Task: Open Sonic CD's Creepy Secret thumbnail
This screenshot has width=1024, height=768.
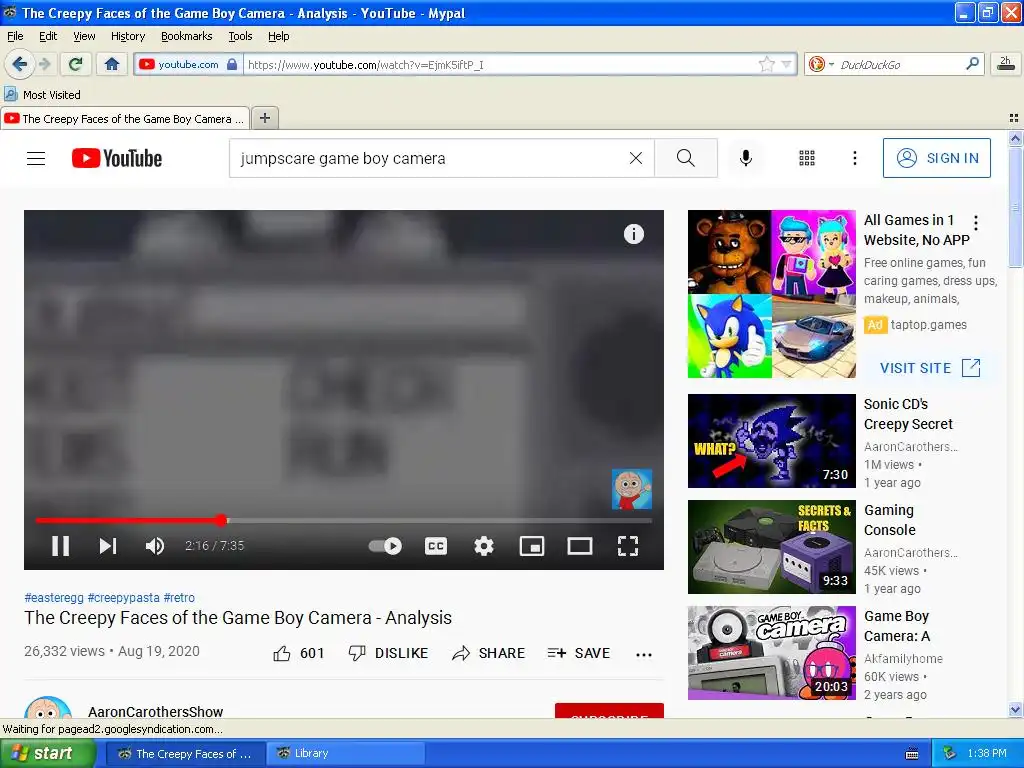Action: point(771,441)
